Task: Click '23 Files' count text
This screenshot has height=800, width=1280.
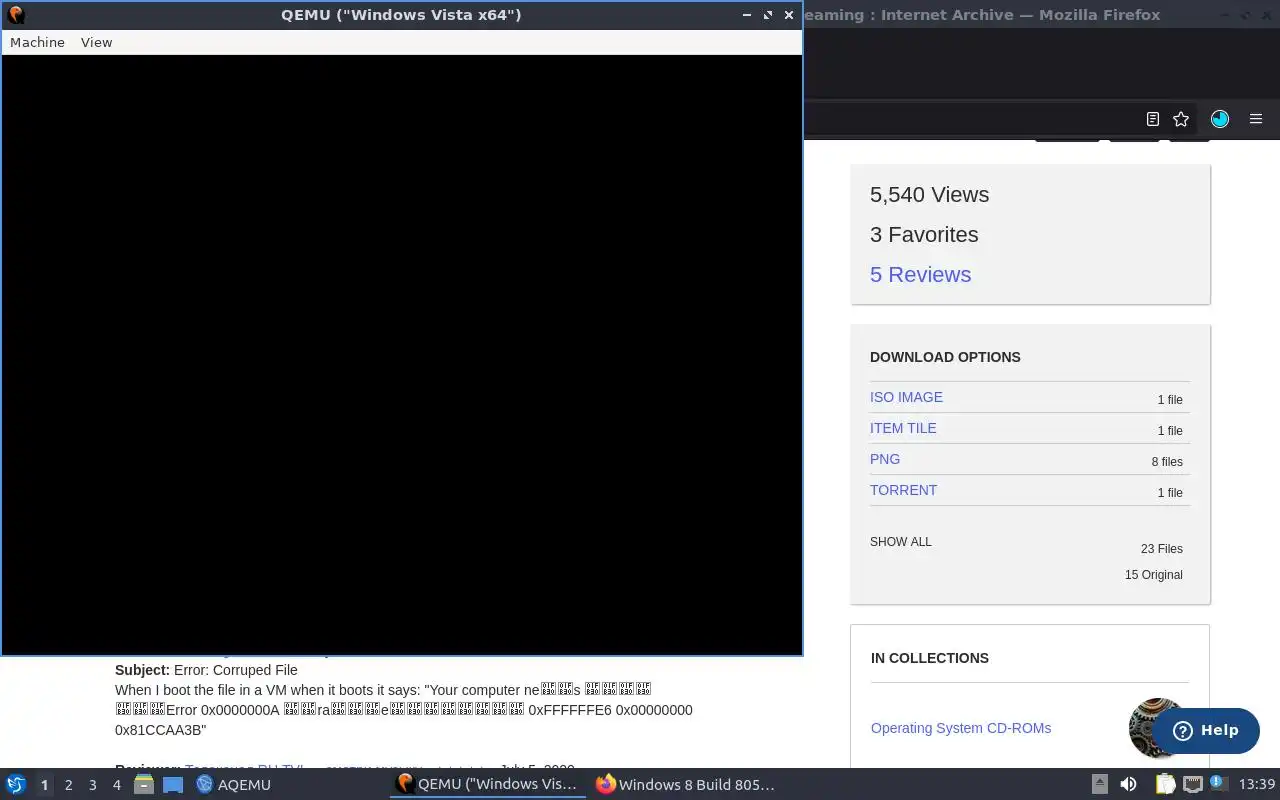Action: pyautogui.click(x=1162, y=549)
